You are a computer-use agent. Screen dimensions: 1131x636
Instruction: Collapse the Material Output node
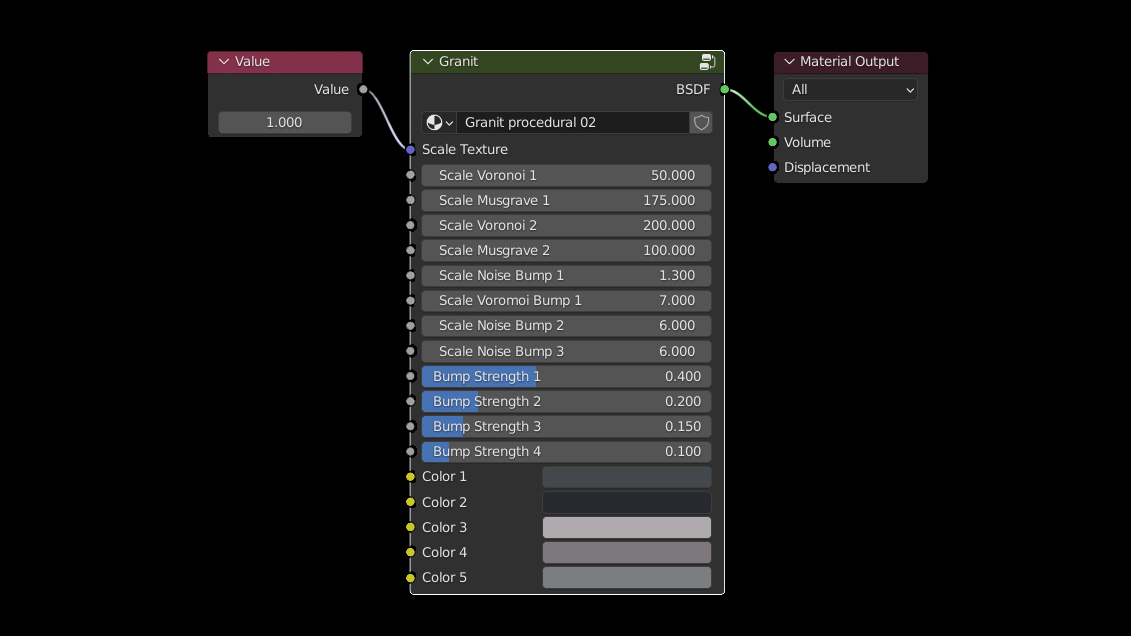click(789, 62)
